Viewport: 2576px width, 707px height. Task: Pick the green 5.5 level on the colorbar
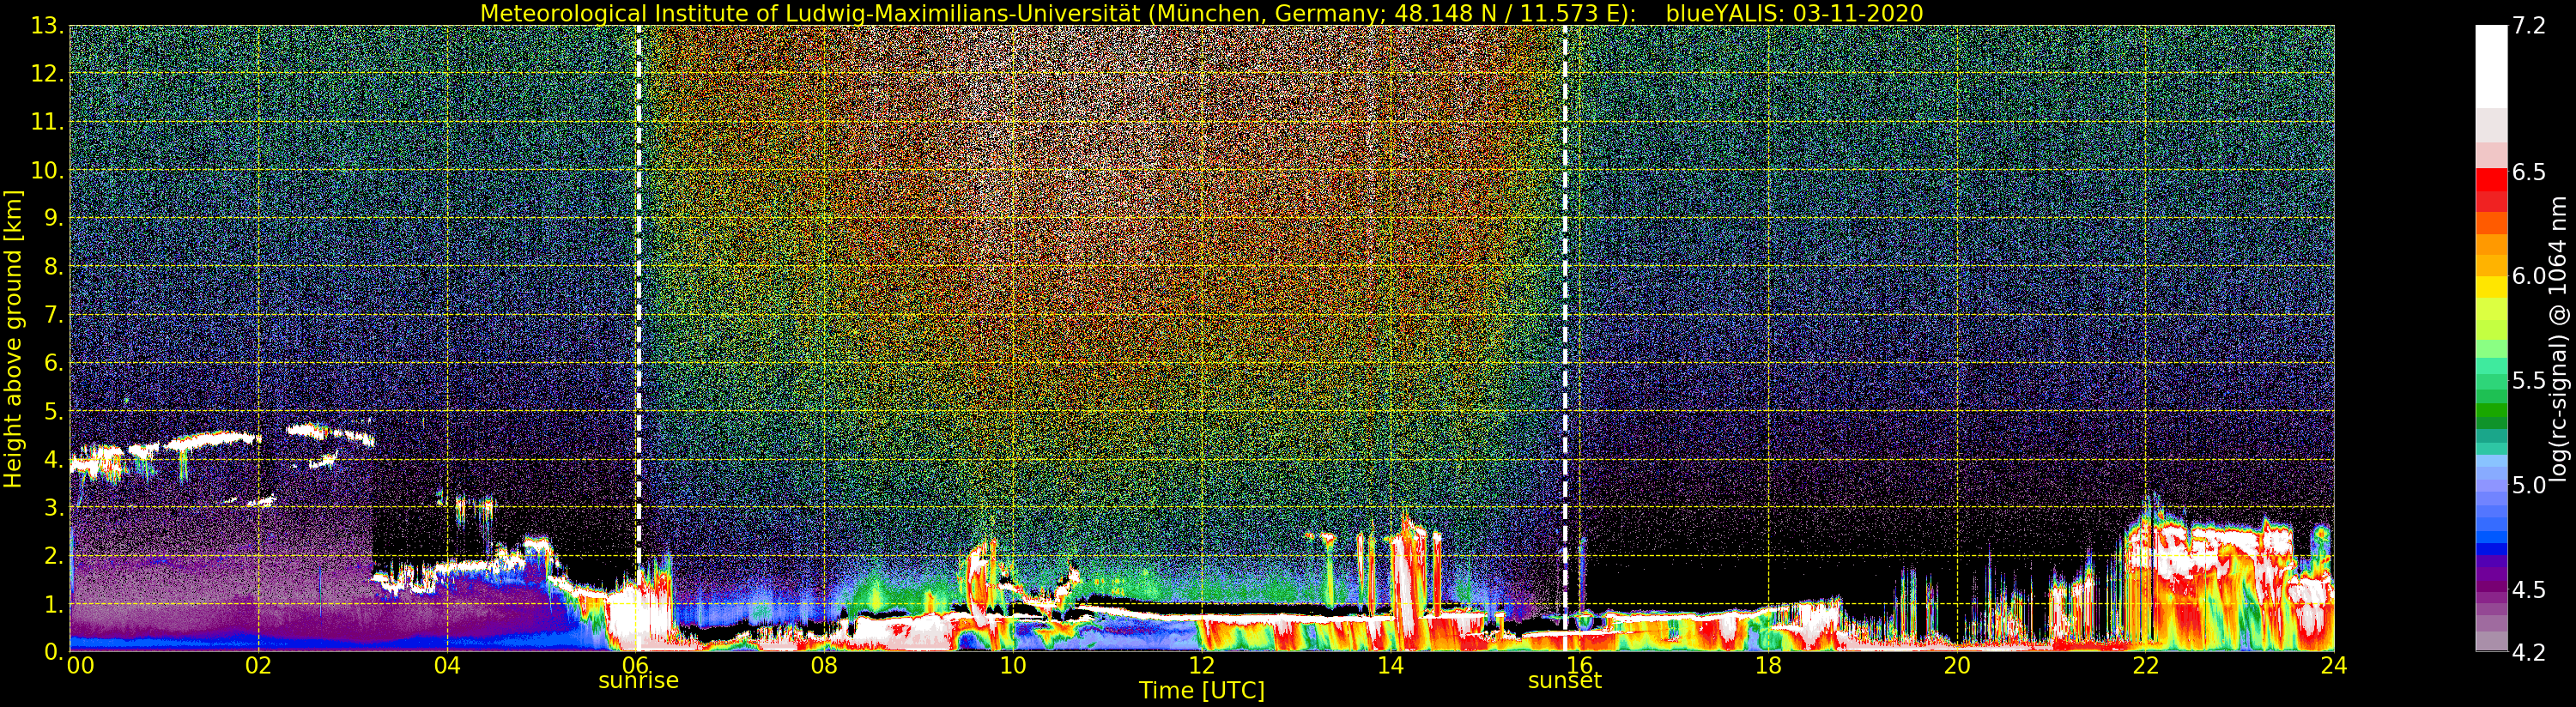pos(2491,380)
